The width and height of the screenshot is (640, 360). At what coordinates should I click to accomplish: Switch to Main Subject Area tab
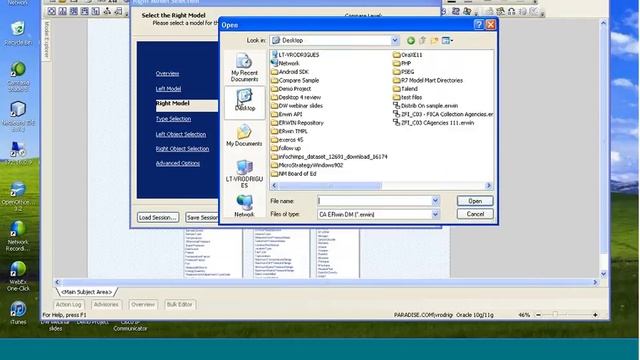point(87,292)
